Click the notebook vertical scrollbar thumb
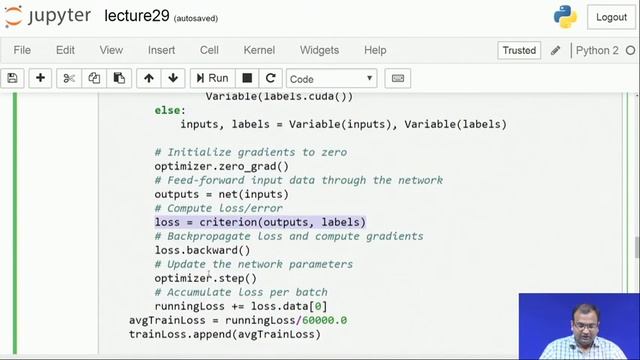 click(x=637, y=247)
